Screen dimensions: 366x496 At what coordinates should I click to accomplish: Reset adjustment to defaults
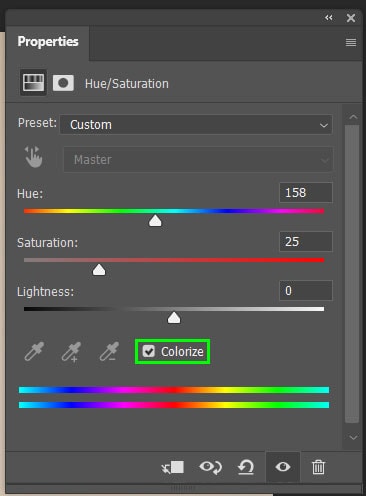pos(246,467)
